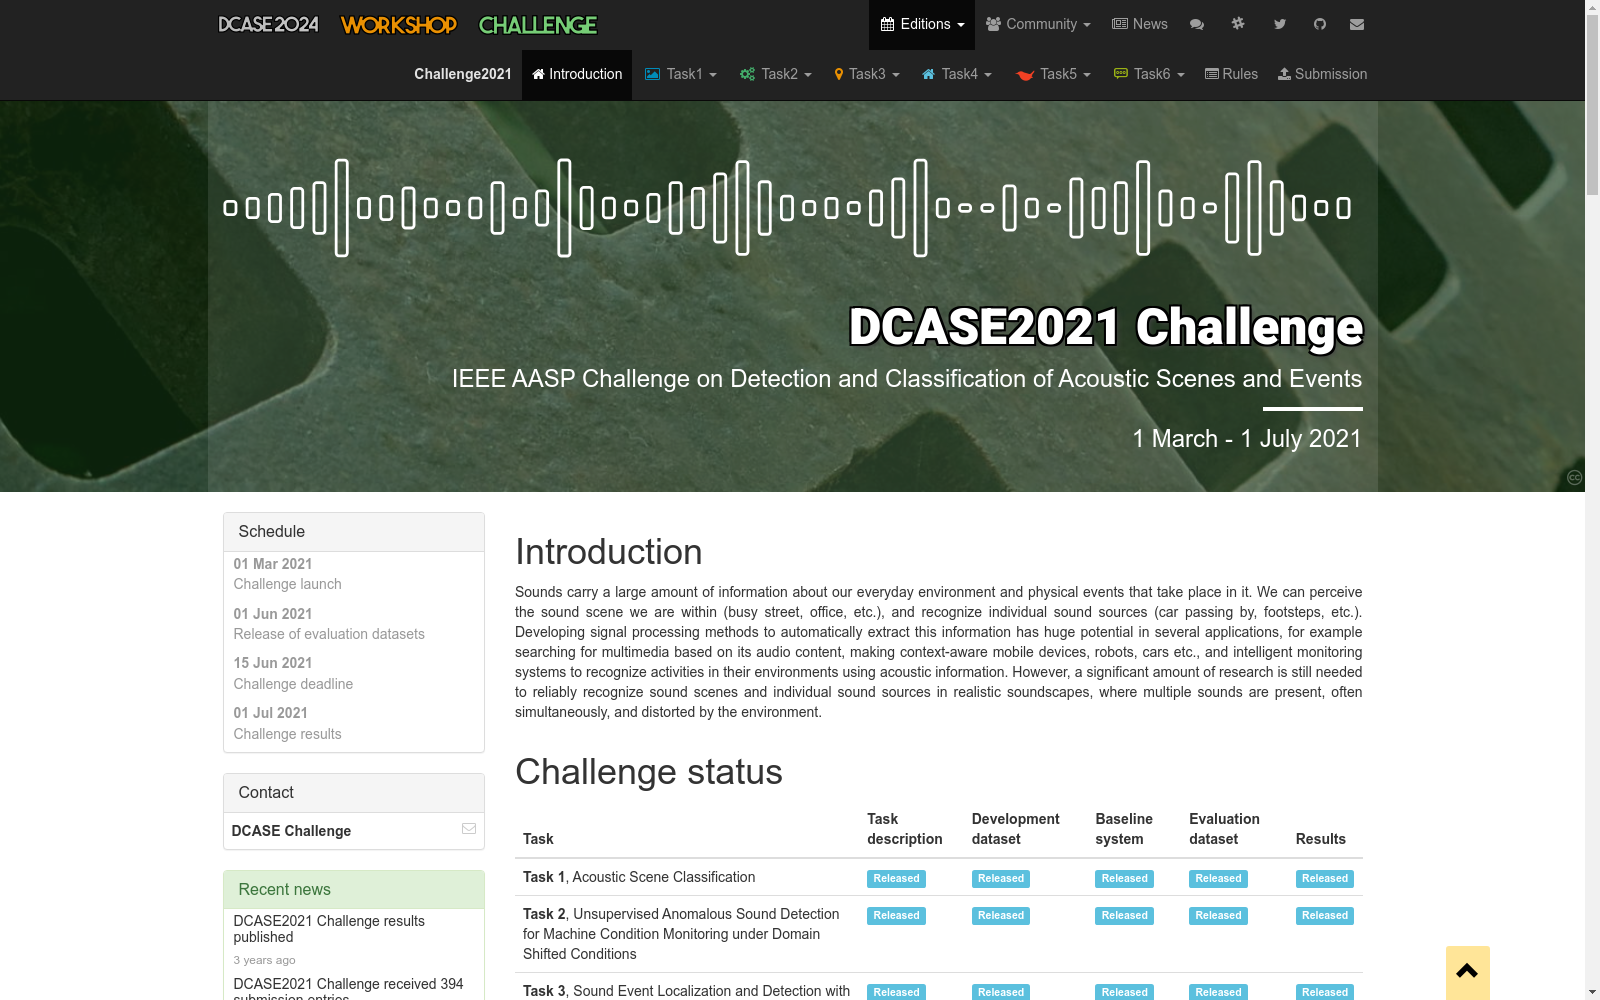Click the Contact panel heading

[x=354, y=793]
